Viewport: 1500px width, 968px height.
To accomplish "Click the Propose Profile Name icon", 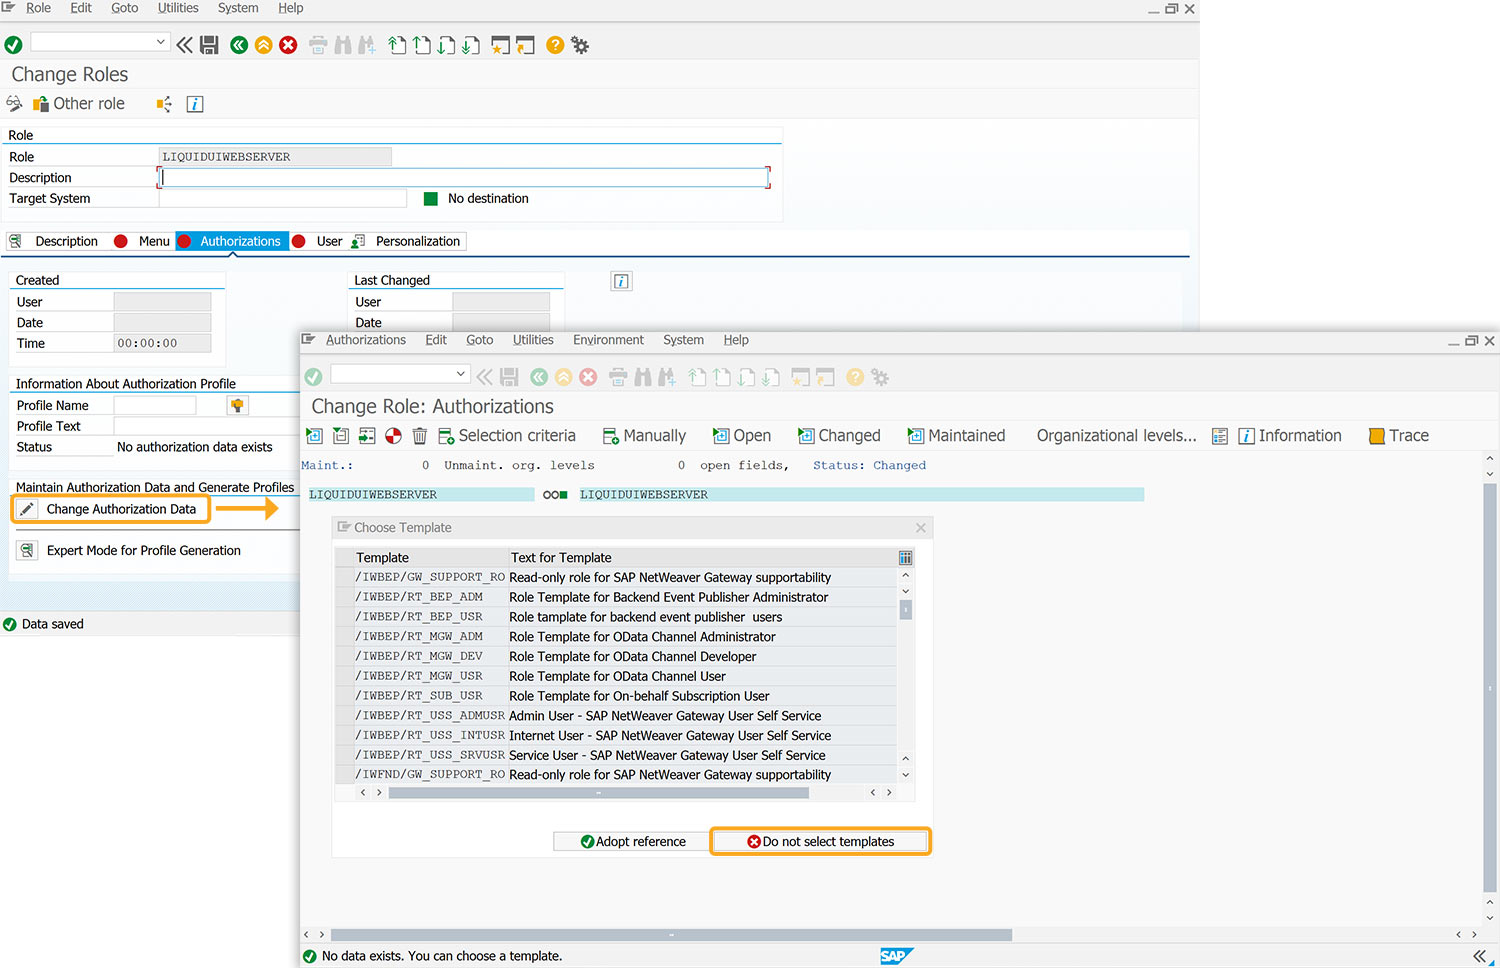I will pos(237,405).
